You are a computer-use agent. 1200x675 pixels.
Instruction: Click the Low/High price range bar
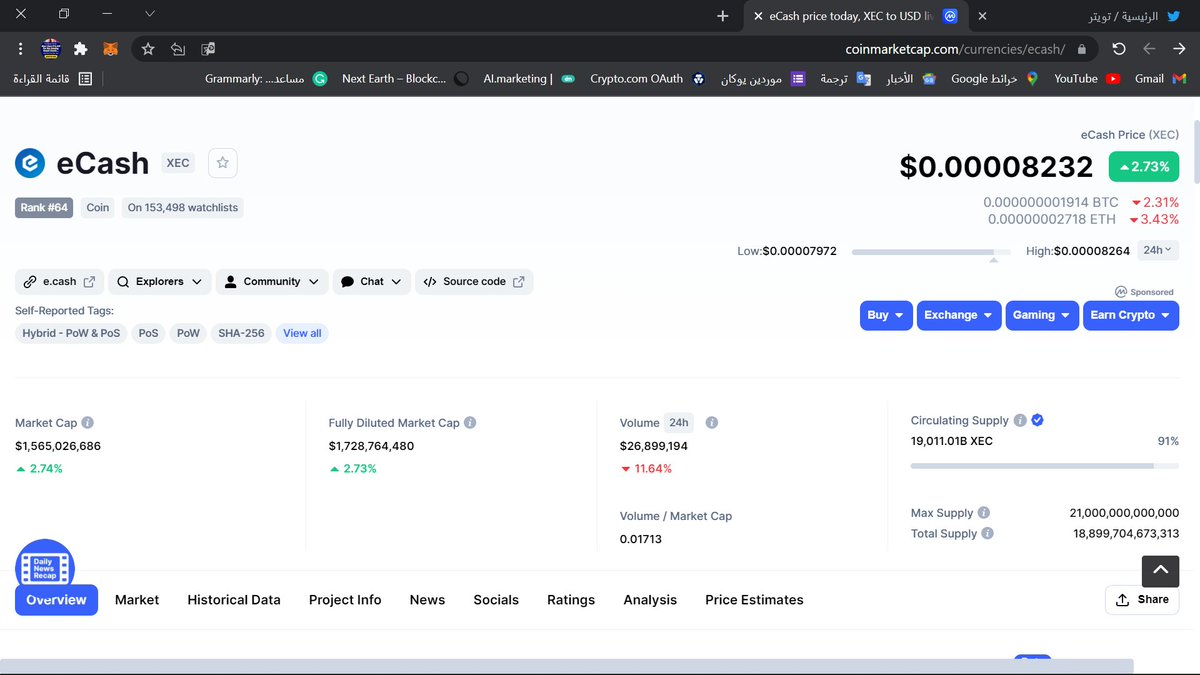point(932,252)
